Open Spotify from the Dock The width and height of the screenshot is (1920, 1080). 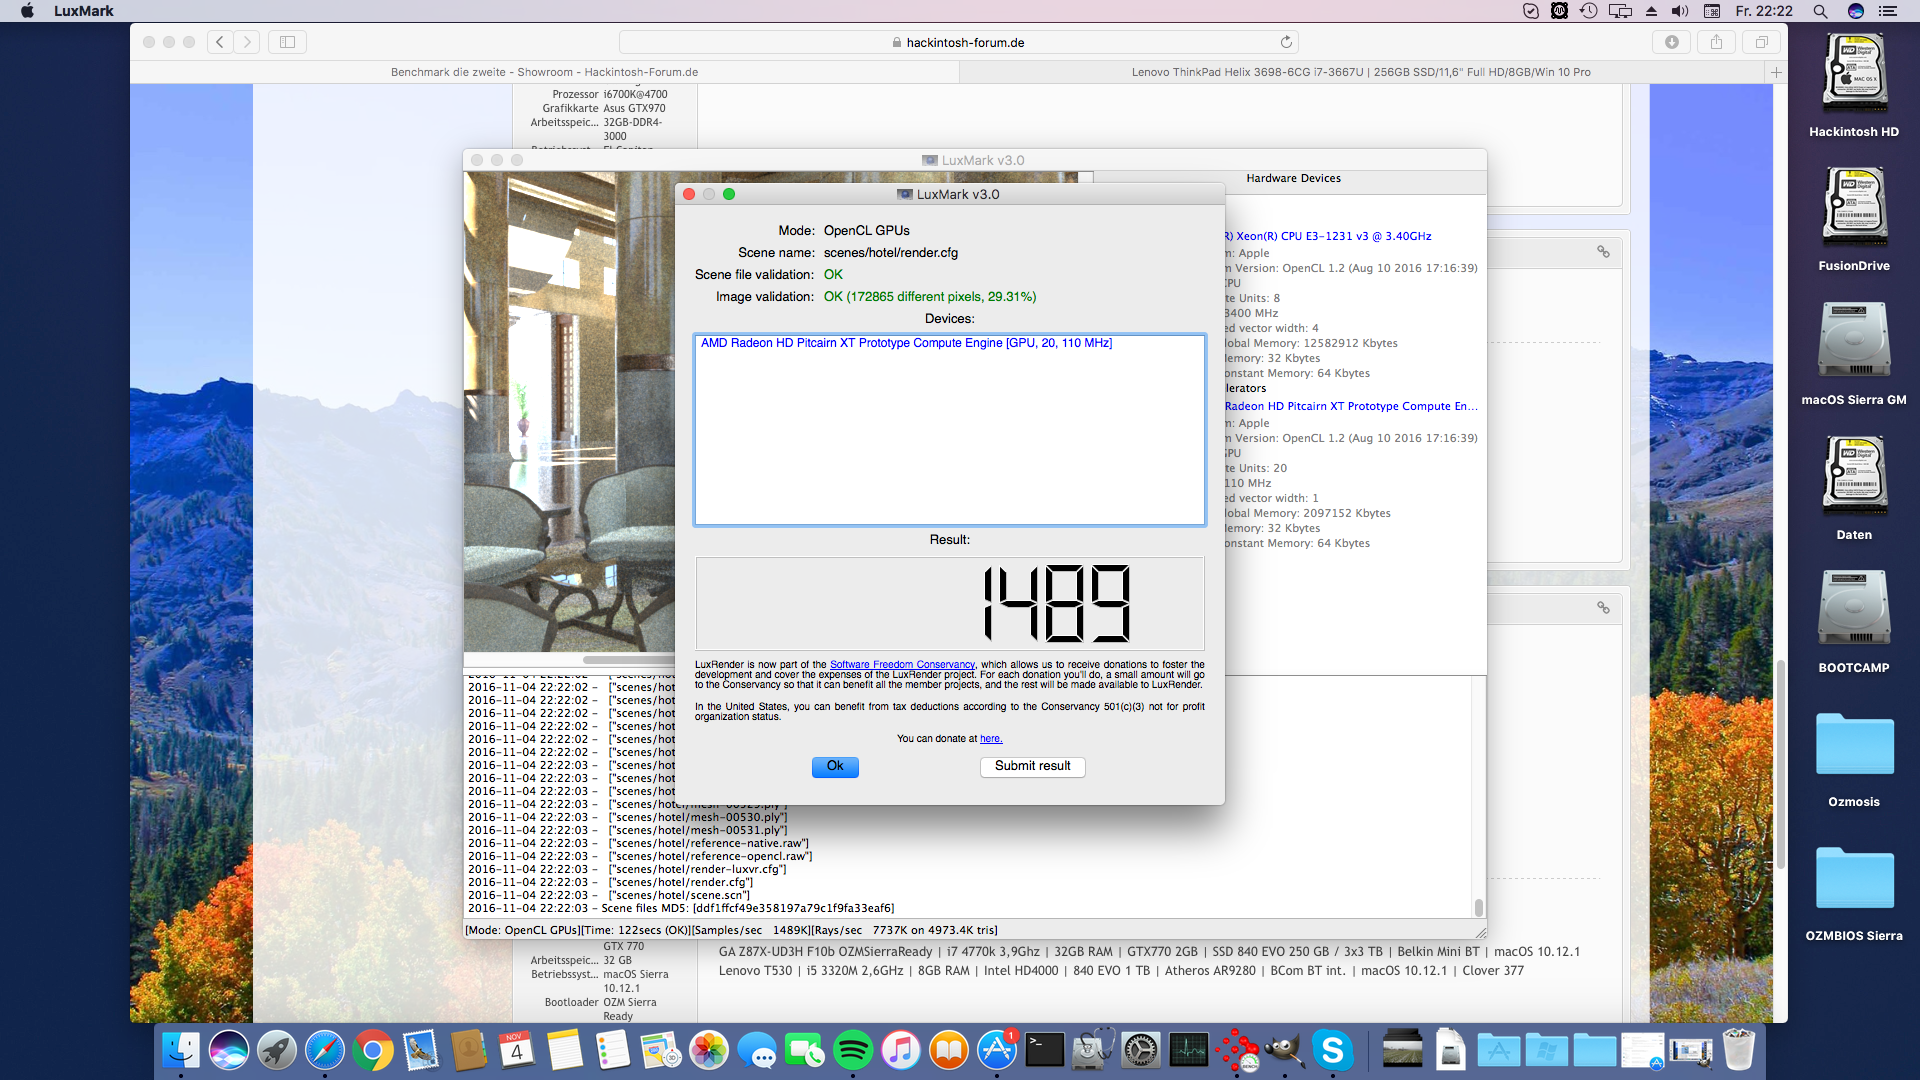pyautogui.click(x=852, y=1050)
